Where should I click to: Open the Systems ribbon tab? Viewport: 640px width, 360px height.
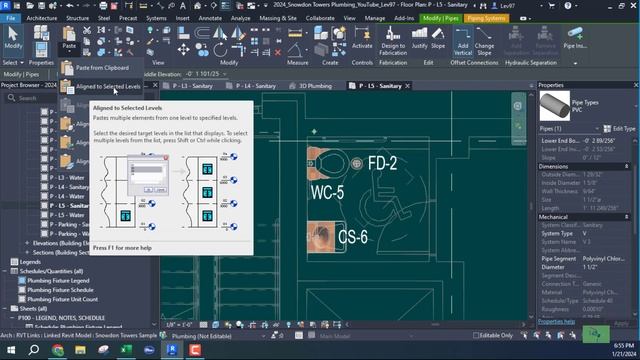[x=156, y=18]
